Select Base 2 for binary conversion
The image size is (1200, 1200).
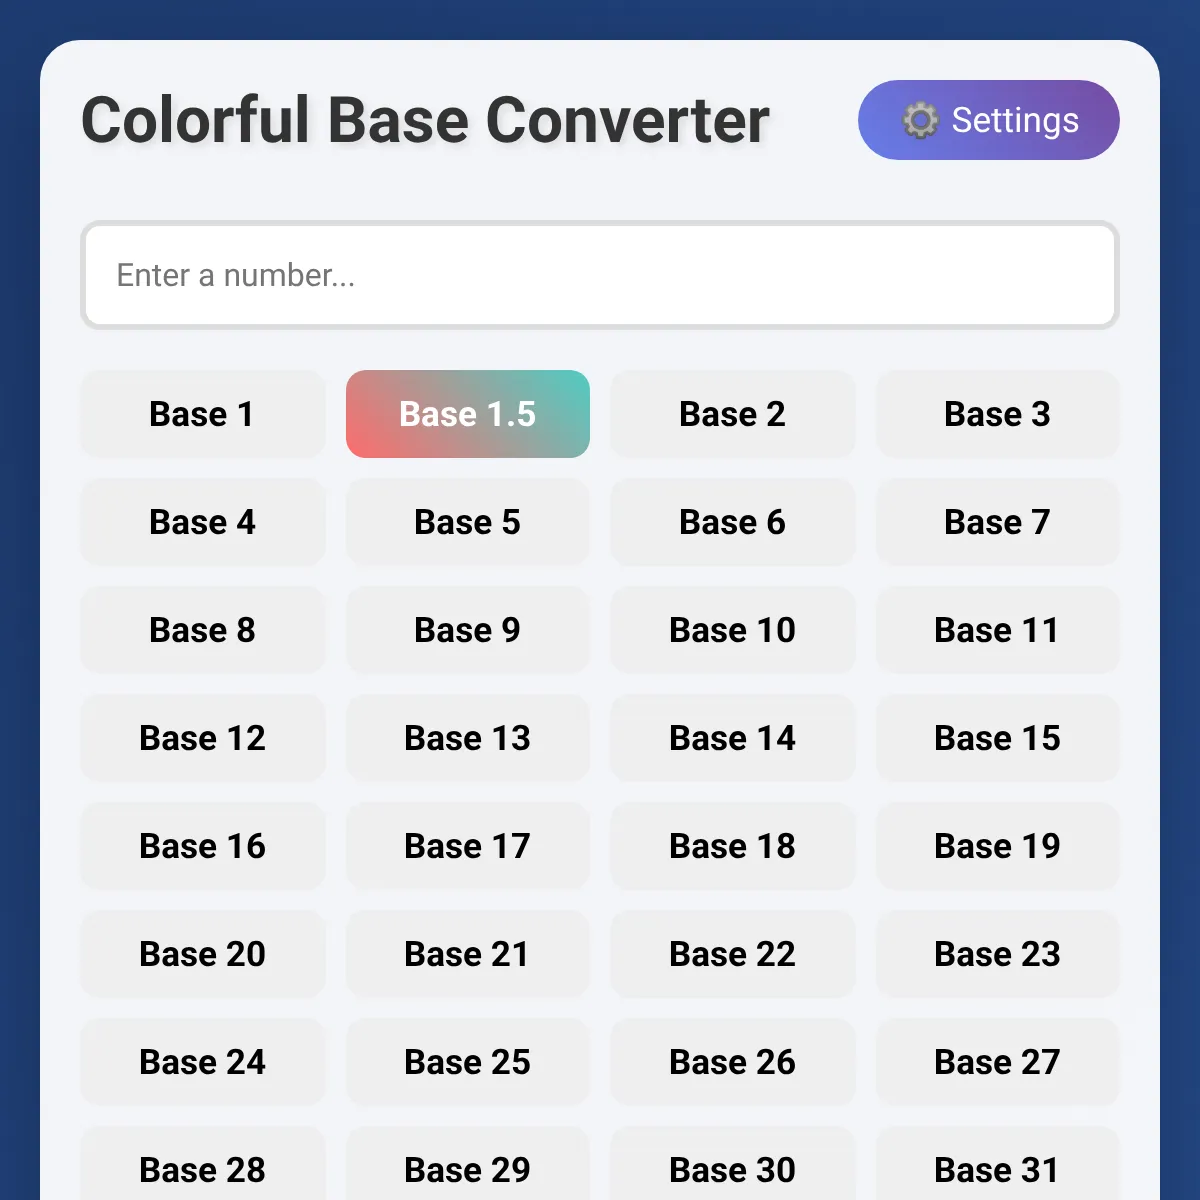coord(733,414)
